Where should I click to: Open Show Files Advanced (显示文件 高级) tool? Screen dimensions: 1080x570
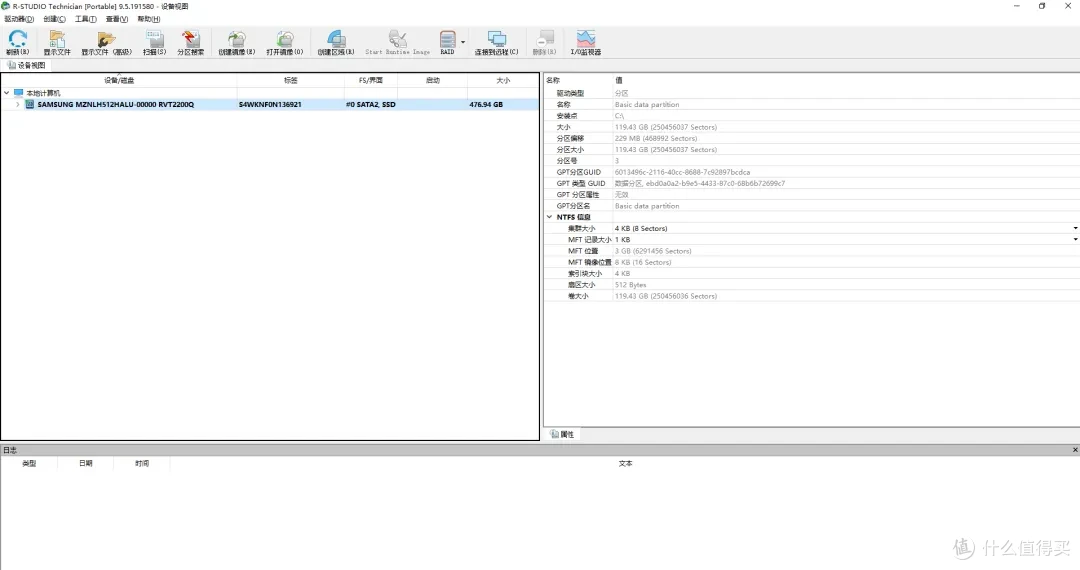point(106,43)
